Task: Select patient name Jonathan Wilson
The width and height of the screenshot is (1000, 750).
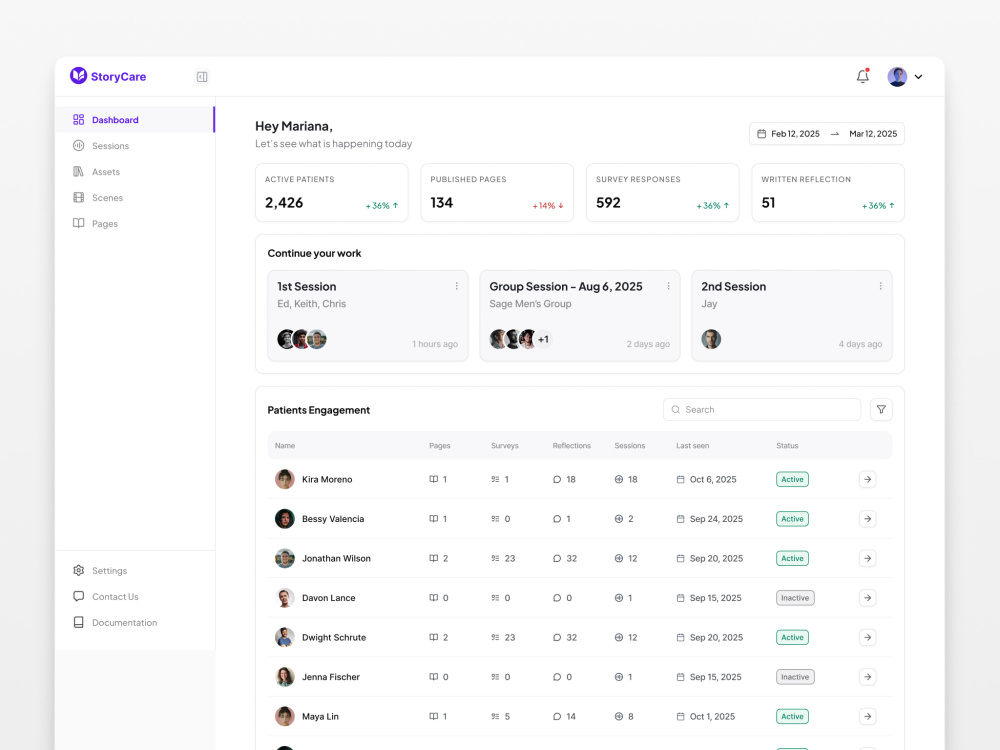Action: [336, 559]
